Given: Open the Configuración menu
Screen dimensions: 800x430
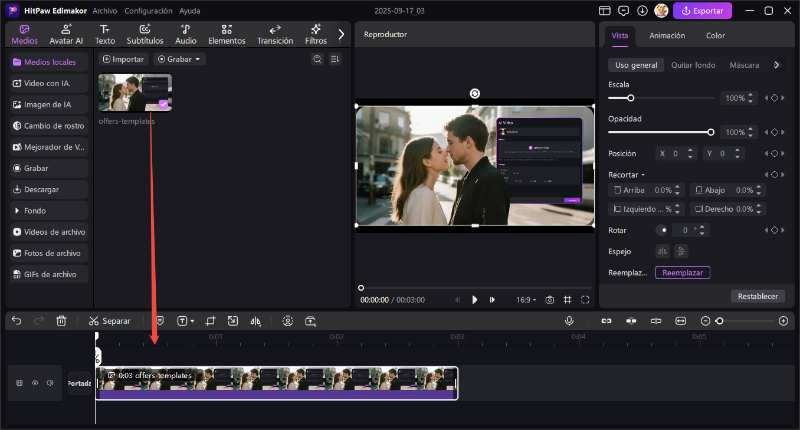Looking at the screenshot, I should tap(148, 11).
